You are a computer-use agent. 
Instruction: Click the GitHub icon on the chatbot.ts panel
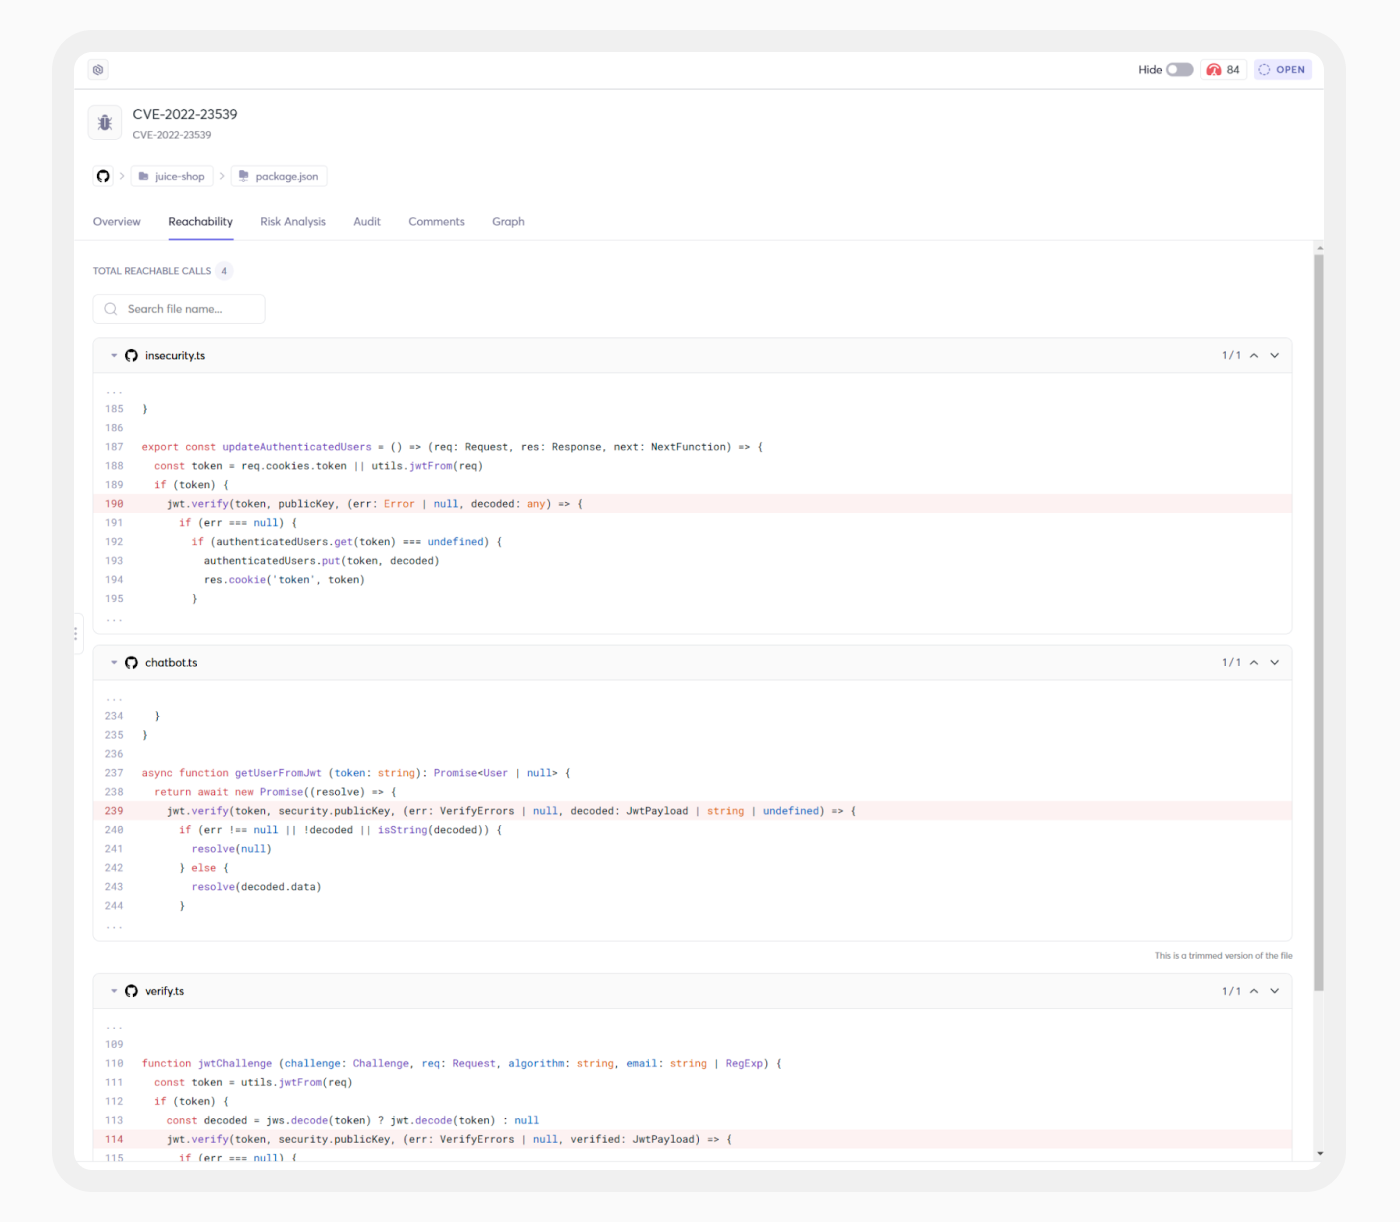point(131,662)
